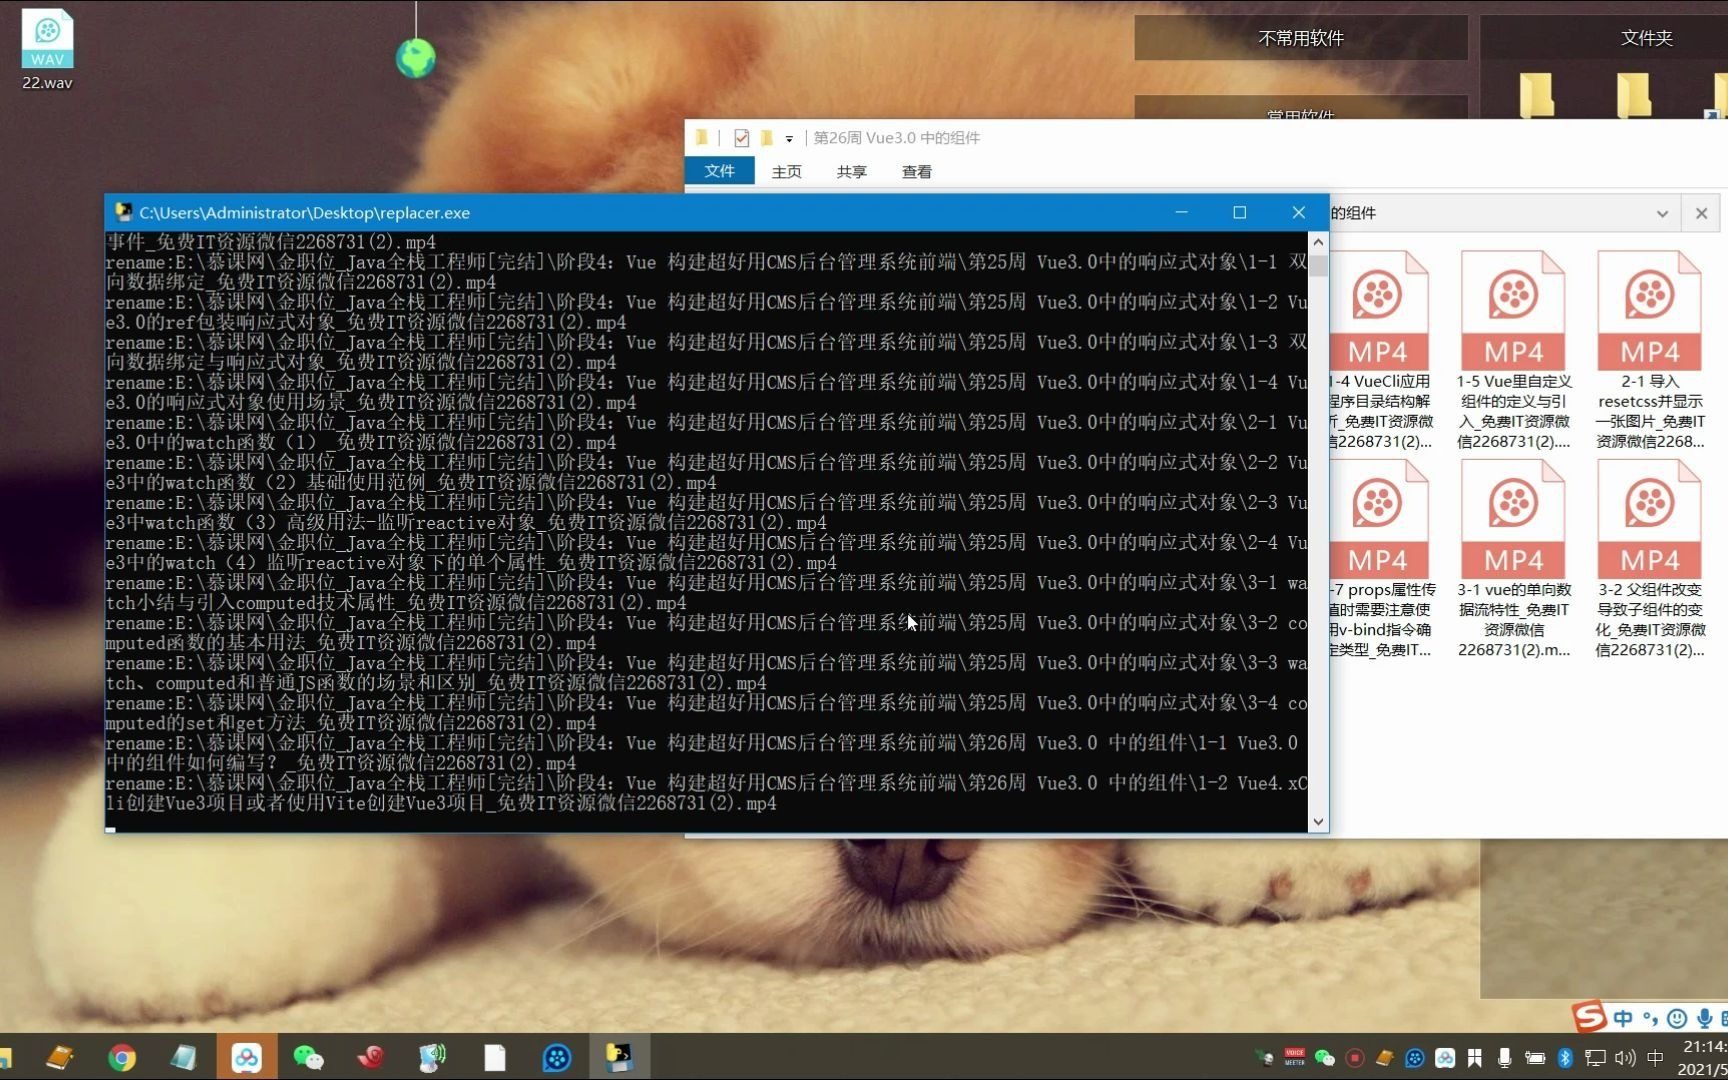Expand the Customize Quick Access Toolbar dropdown arrow
Viewport: 1728px width, 1080px height.
[789, 139]
